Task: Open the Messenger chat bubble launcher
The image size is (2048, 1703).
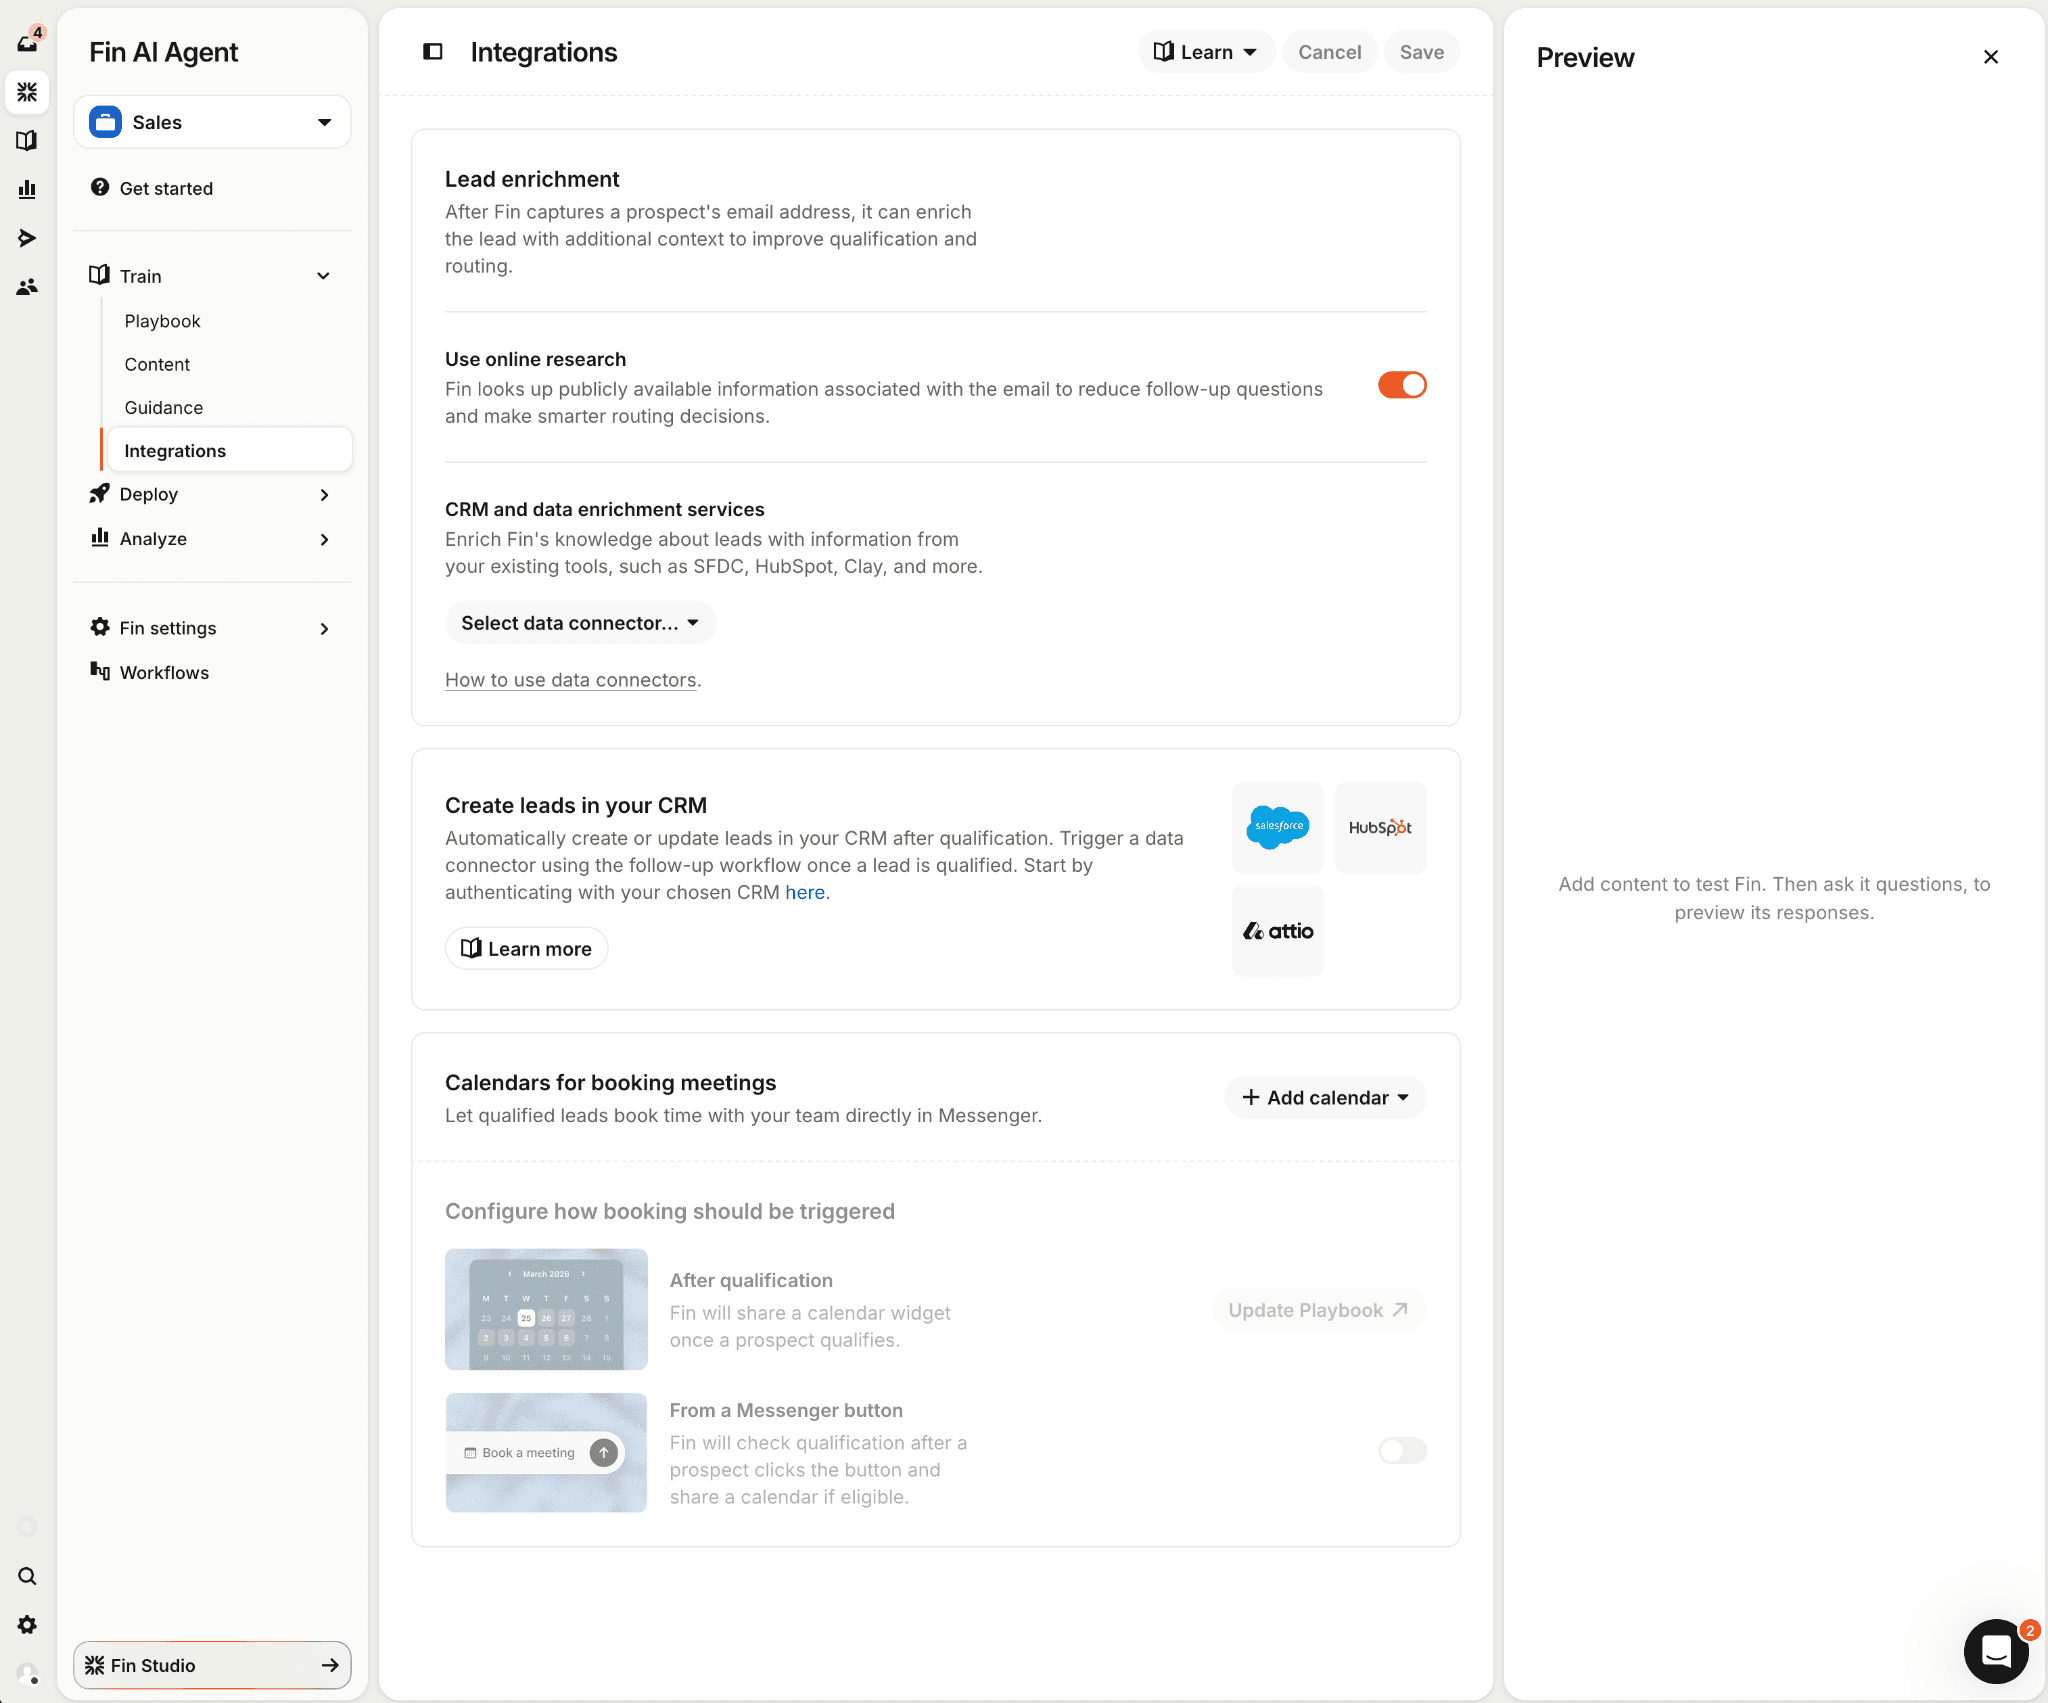Action: point(1995,1651)
